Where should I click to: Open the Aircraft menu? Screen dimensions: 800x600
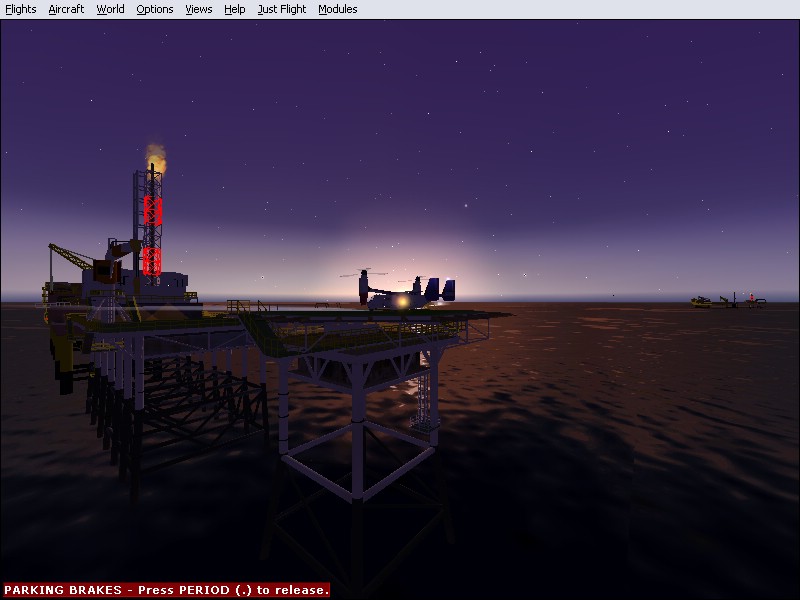[66, 9]
